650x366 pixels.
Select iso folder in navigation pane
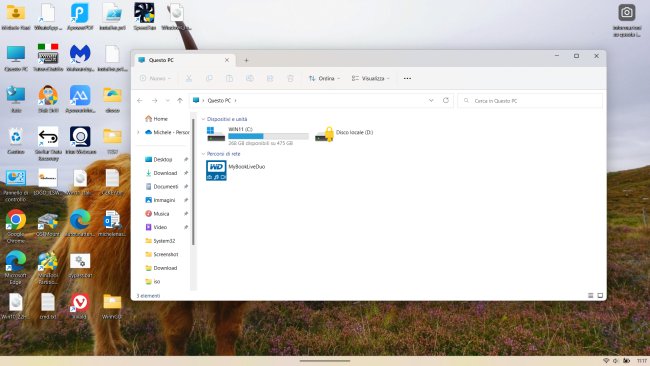click(x=153, y=281)
